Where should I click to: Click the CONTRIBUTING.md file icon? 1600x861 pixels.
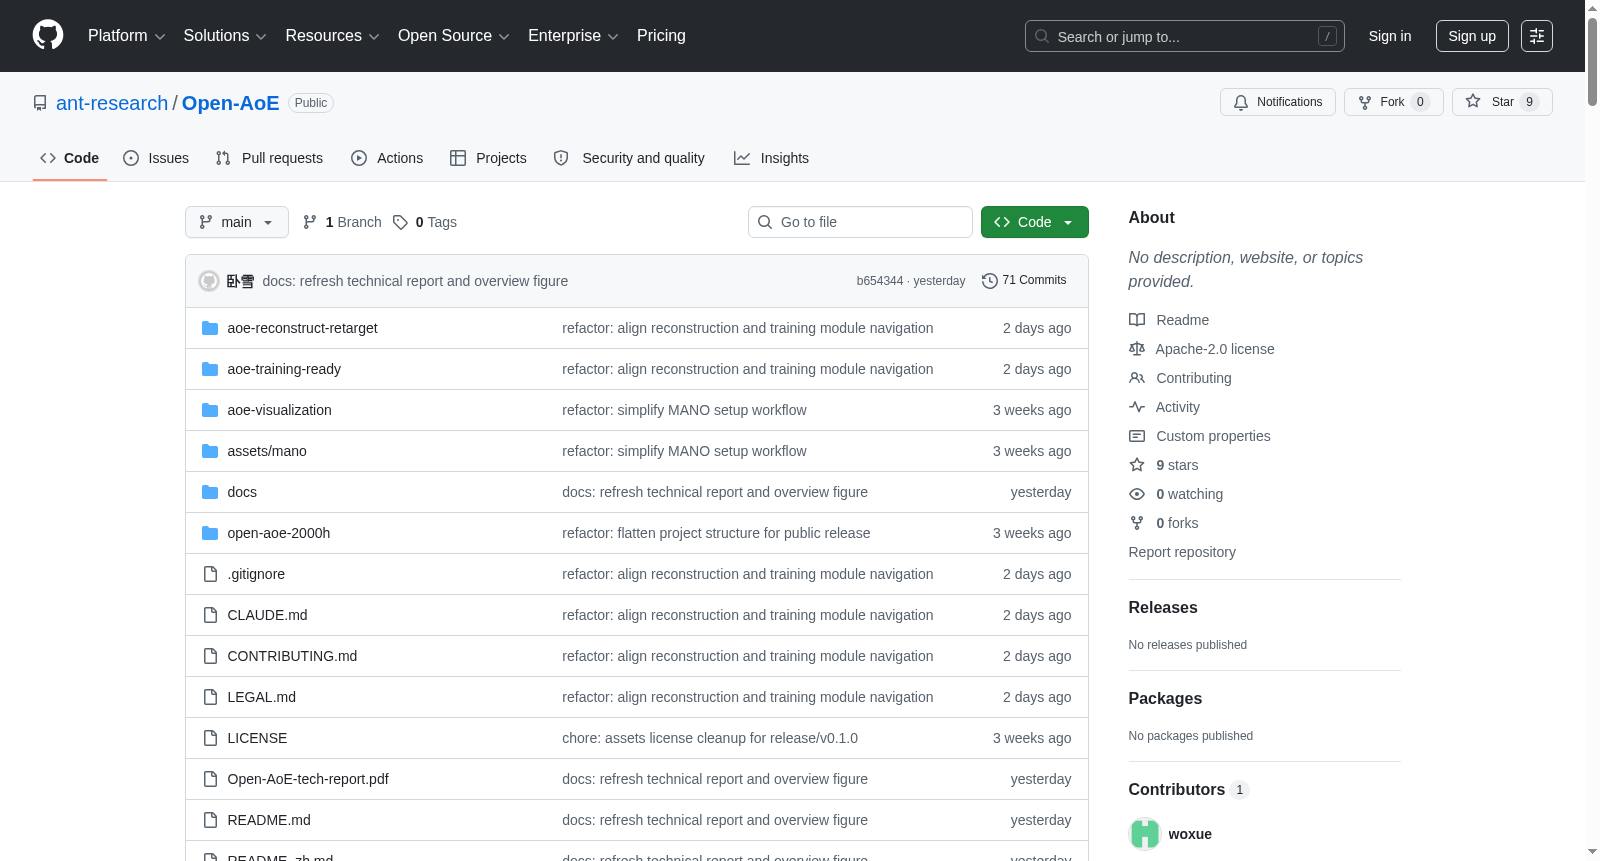coord(210,656)
